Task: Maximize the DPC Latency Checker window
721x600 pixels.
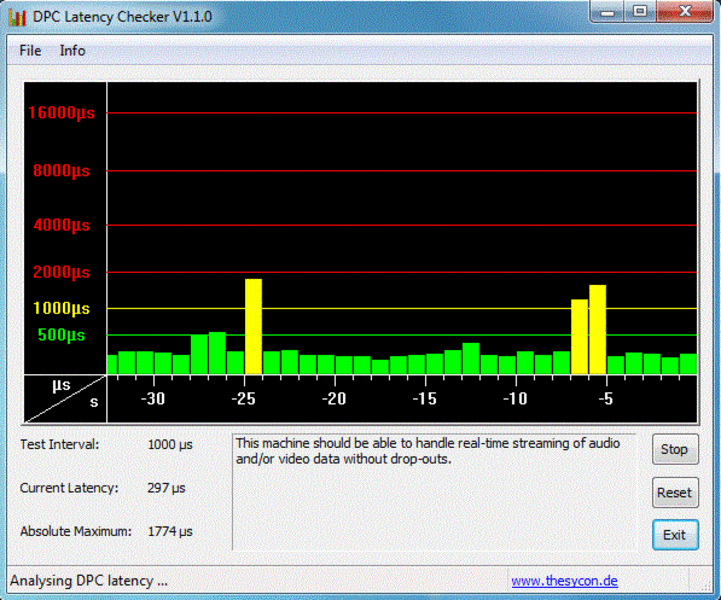Action: [x=640, y=11]
